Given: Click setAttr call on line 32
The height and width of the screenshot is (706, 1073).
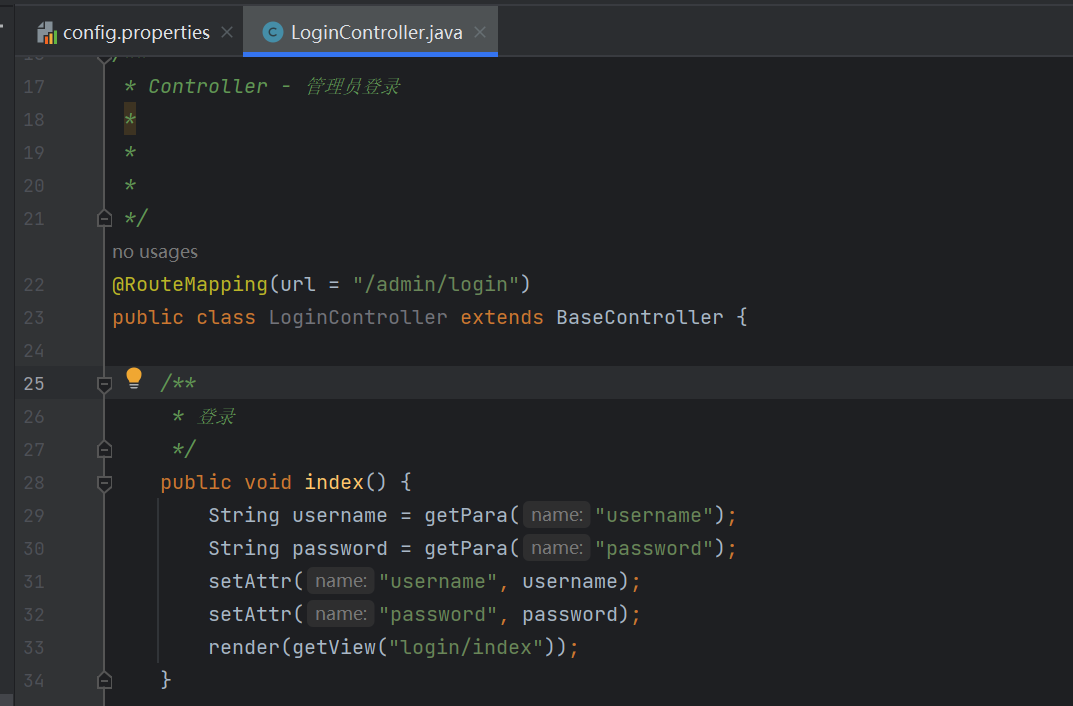Looking at the screenshot, I should click(x=250, y=614).
